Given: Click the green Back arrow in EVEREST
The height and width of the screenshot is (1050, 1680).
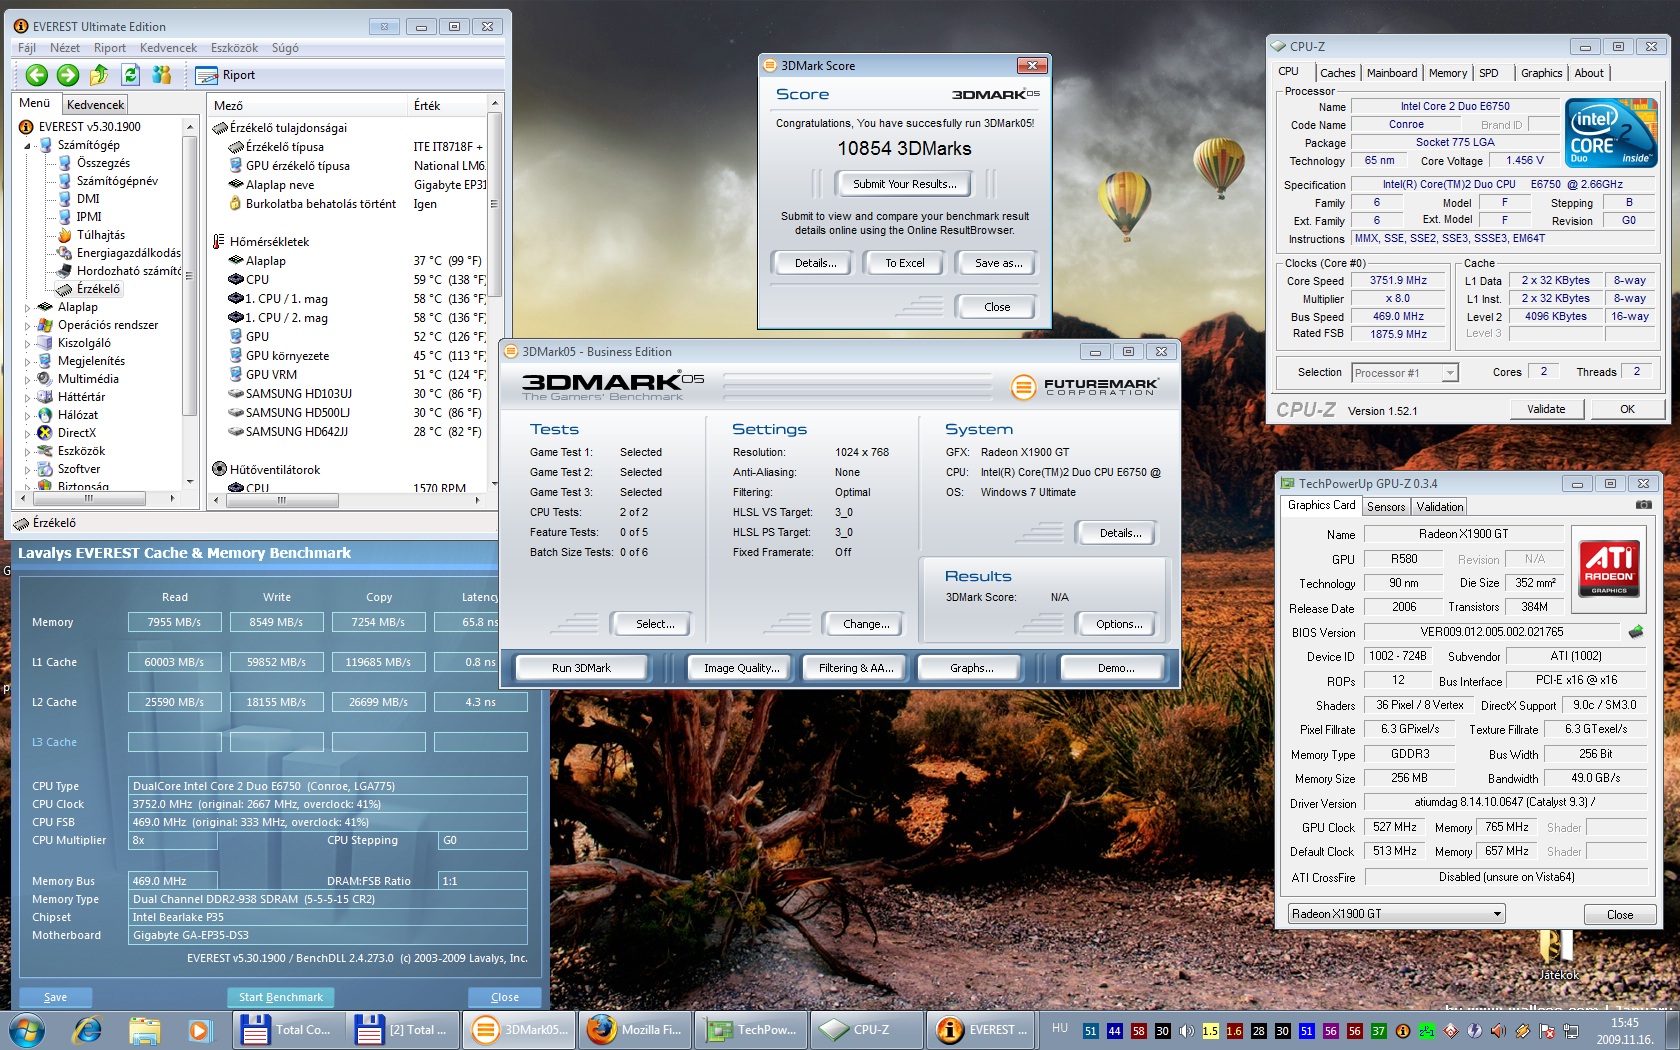Looking at the screenshot, I should coord(37,75).
